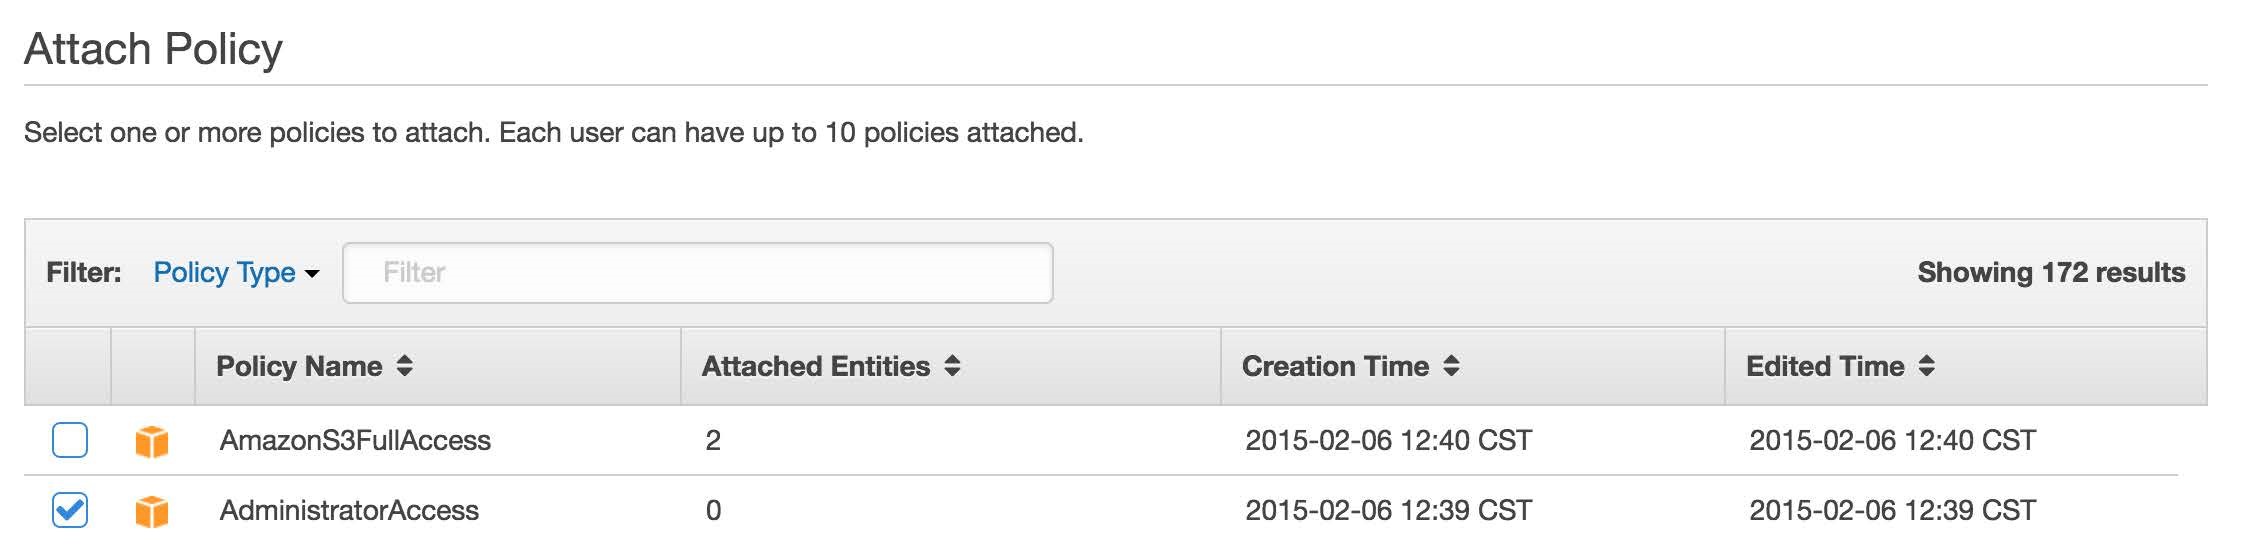Click the orange AdministratorAccess policy icon

coord(152,511)
